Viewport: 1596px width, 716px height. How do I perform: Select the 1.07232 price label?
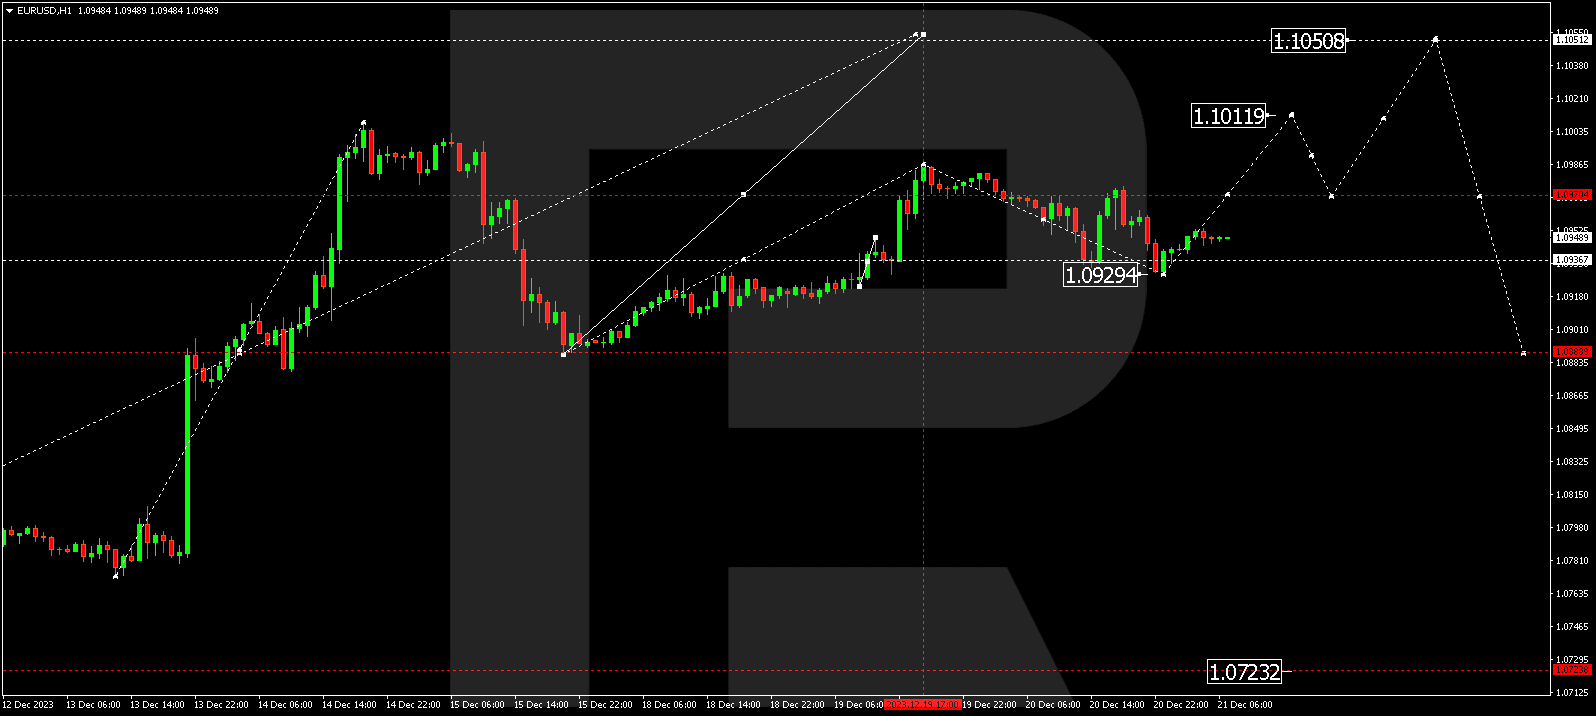click(1244, 672)
